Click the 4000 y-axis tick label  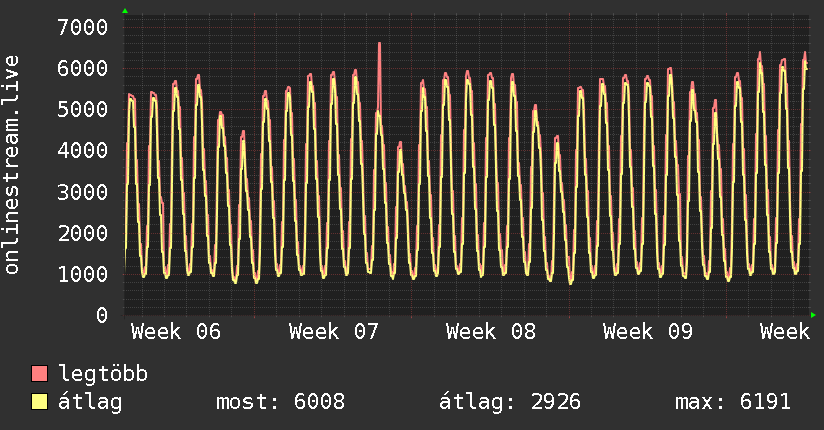[x=83, y=150]
